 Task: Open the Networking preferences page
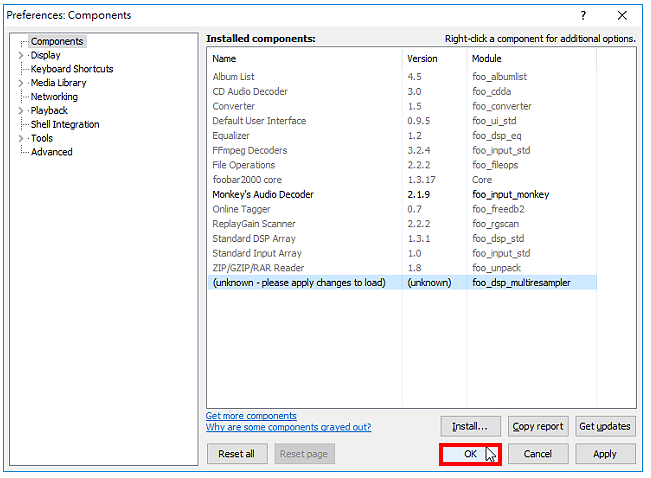point(54,97)
